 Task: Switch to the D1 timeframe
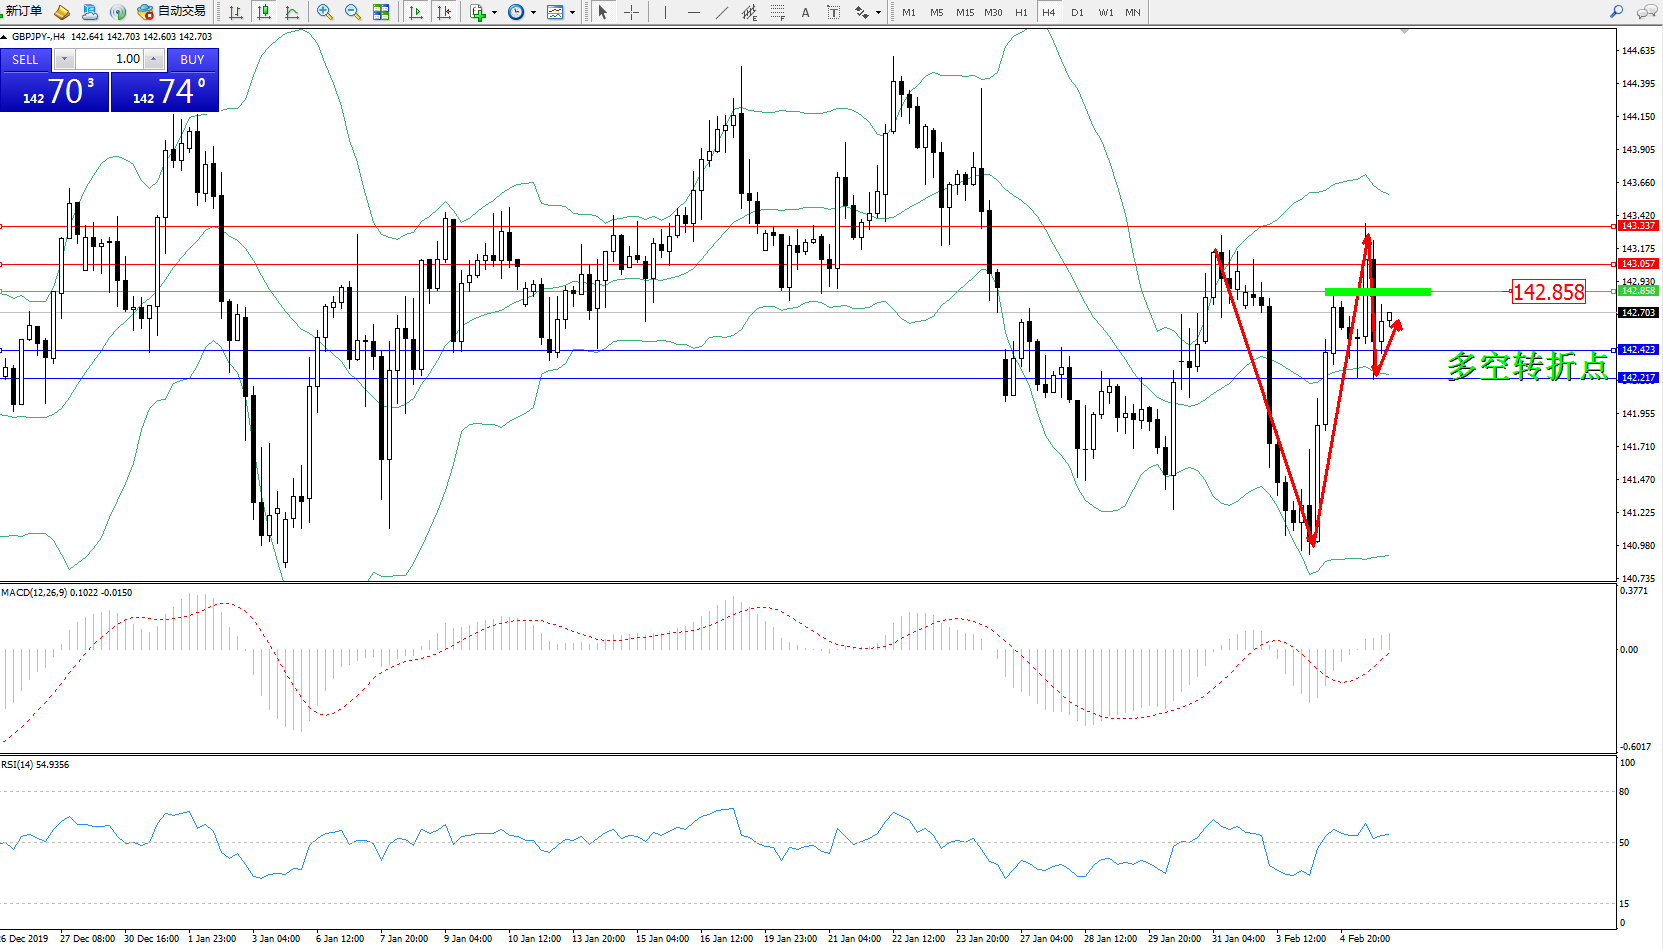pos(1076,12)
